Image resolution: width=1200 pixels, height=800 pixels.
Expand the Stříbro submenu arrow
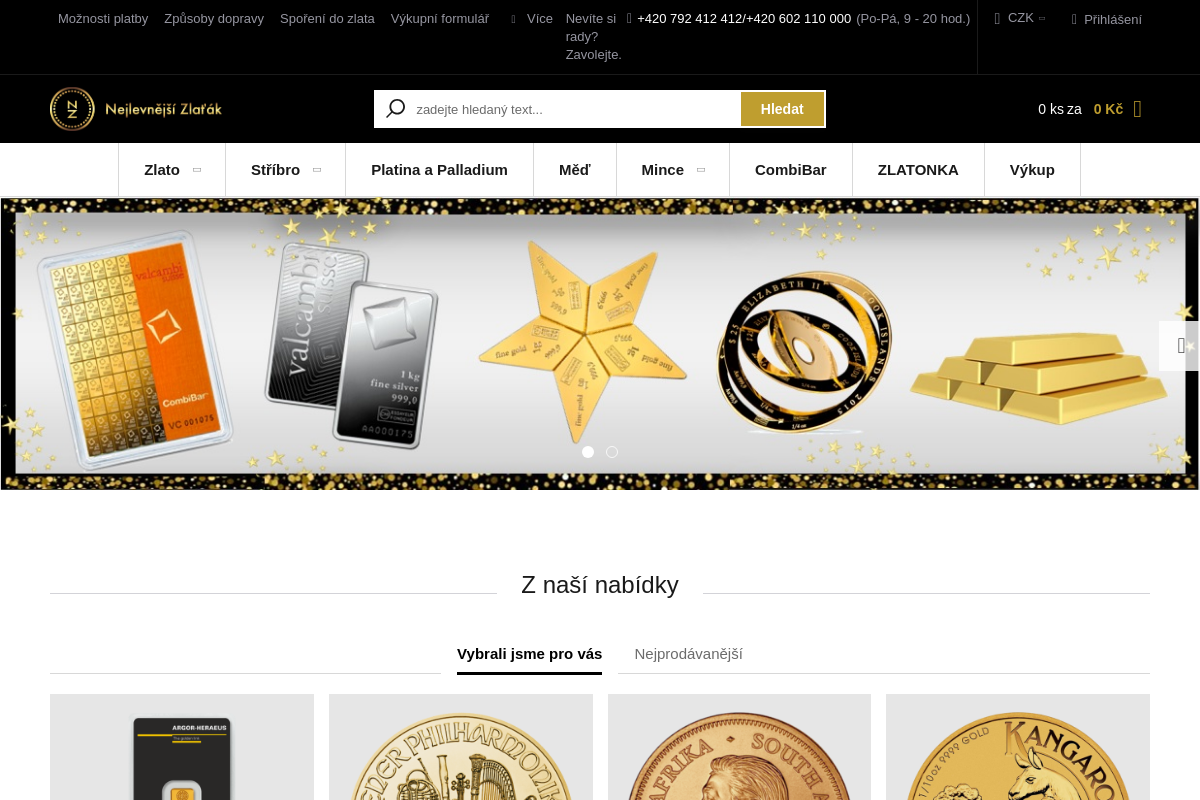(317, 170)
